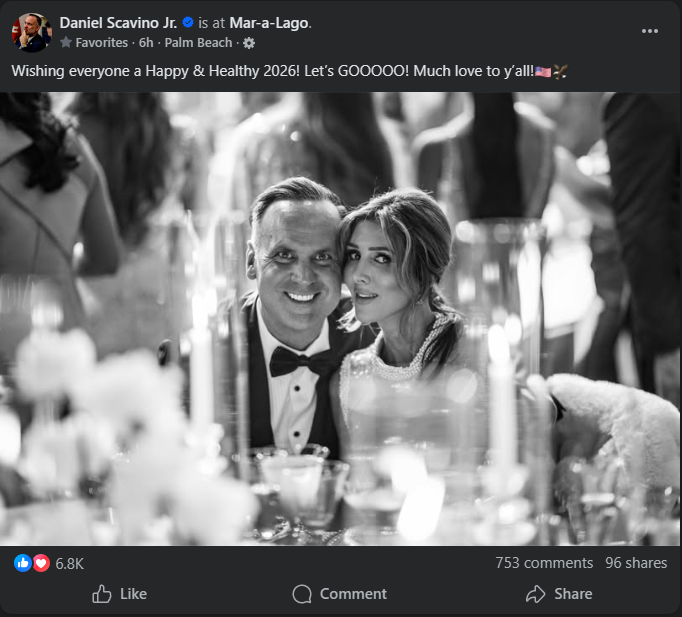Open the Mar-a-Lago location link
The width and height of the screenshot is (682, 617).
[266, 22]
